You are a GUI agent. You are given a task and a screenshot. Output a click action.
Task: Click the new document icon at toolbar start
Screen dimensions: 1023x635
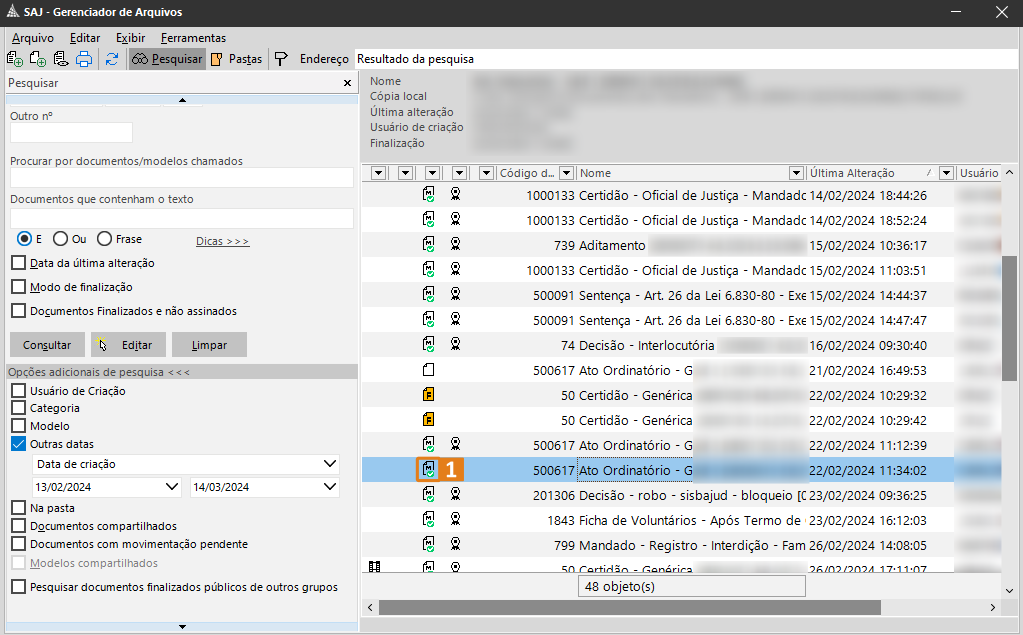14,59
